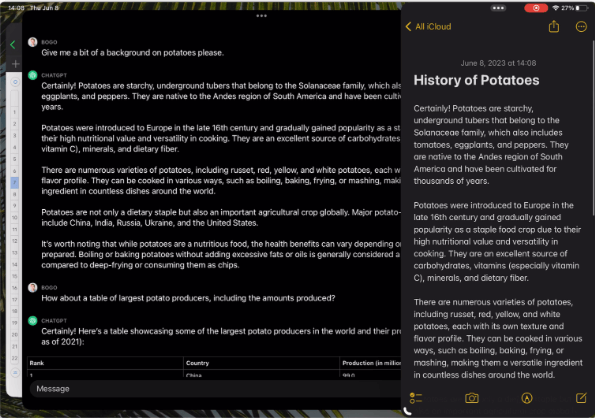The width and height of the screenshot is (595, 418).
Task: Tap the red screen recording indicator
Action: [x=536, y=8]
